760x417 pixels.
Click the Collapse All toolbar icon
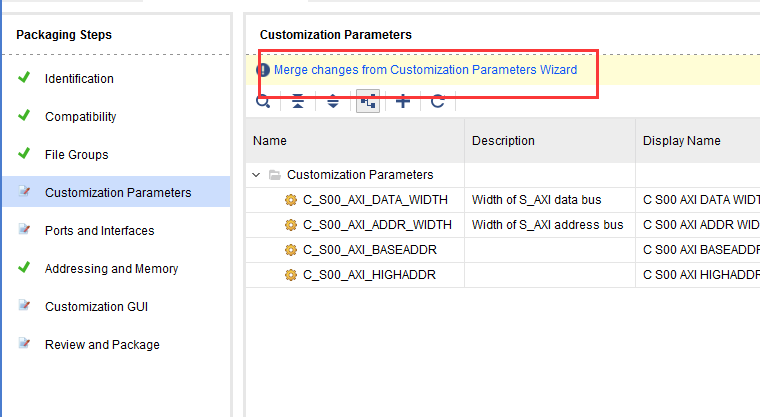point(298,101)
